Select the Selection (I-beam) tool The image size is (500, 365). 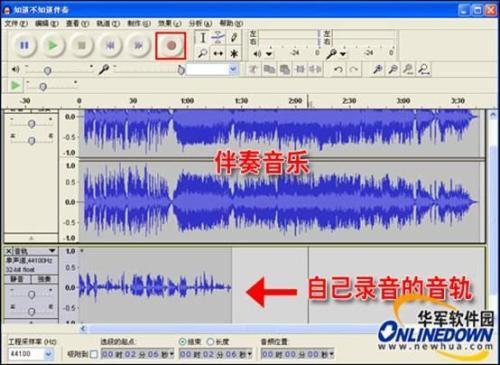[x=203, y=38]
